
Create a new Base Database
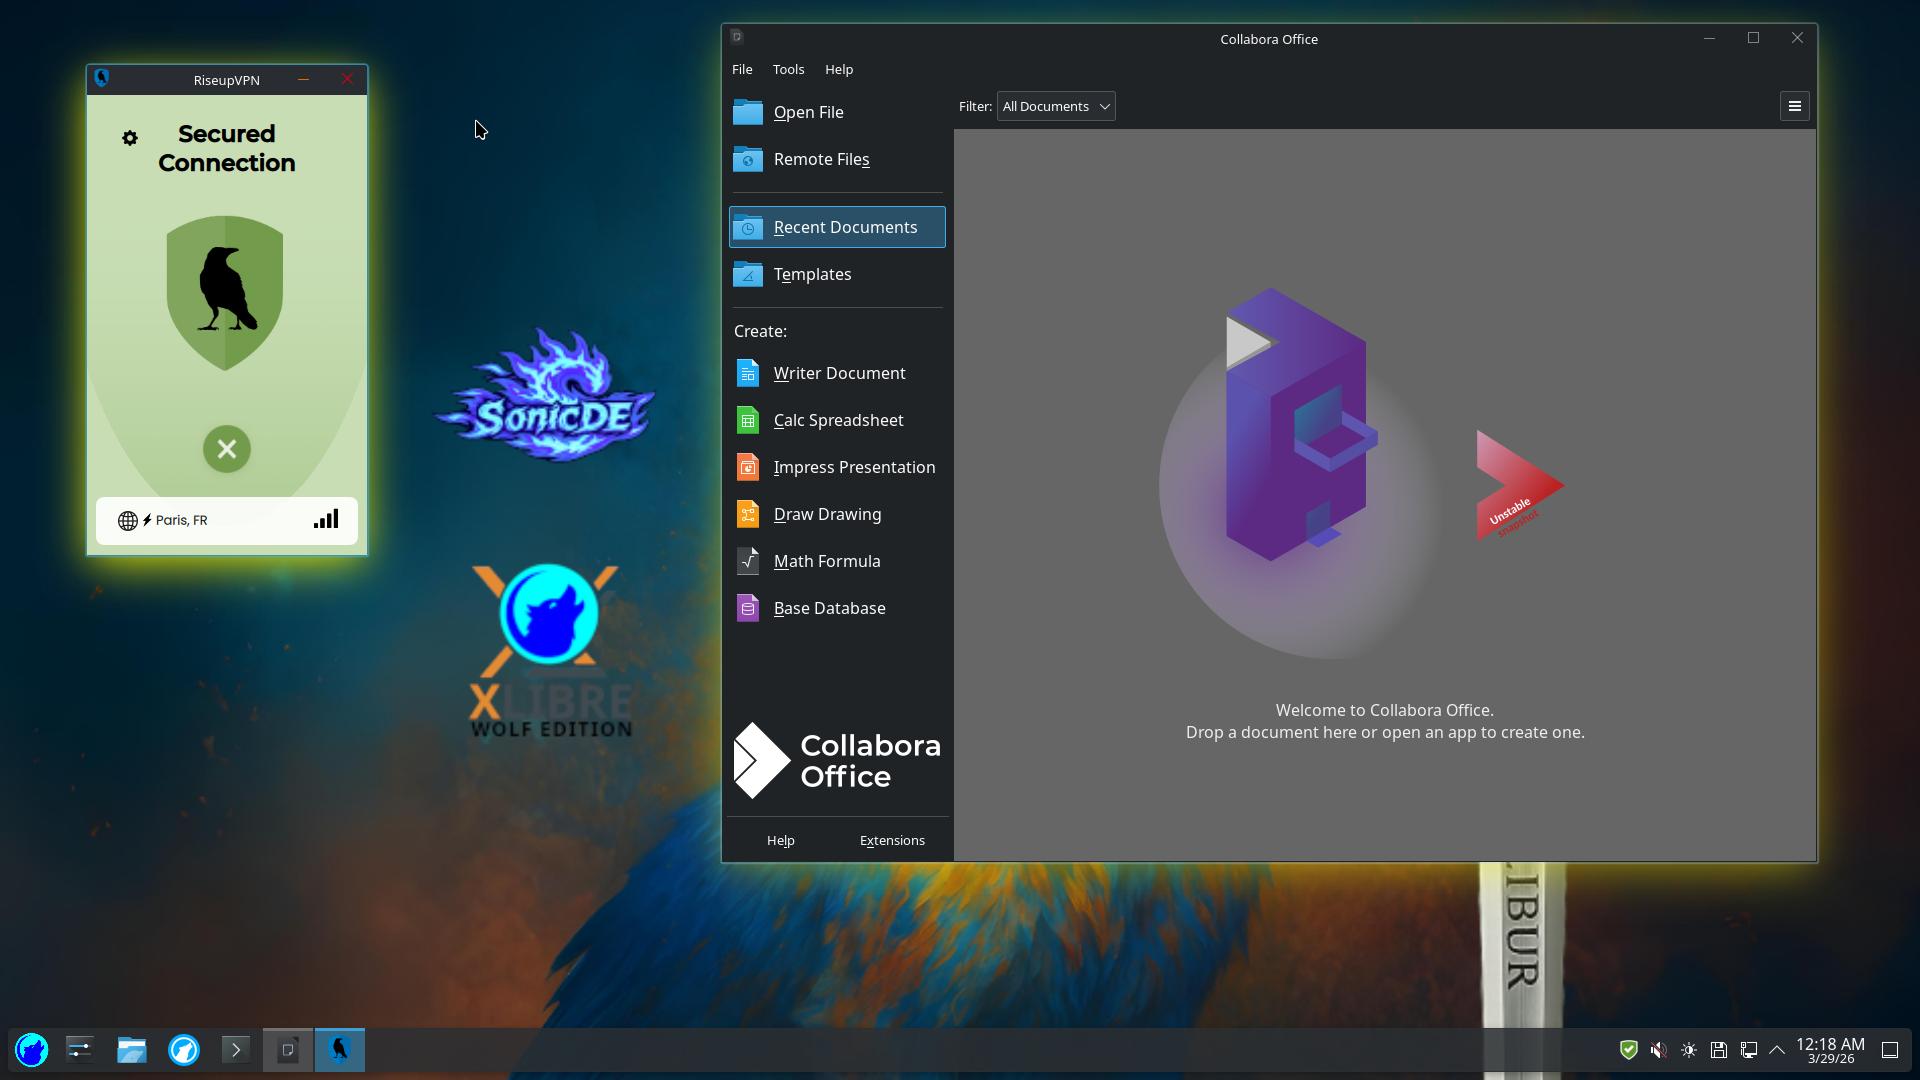(828, 608)
